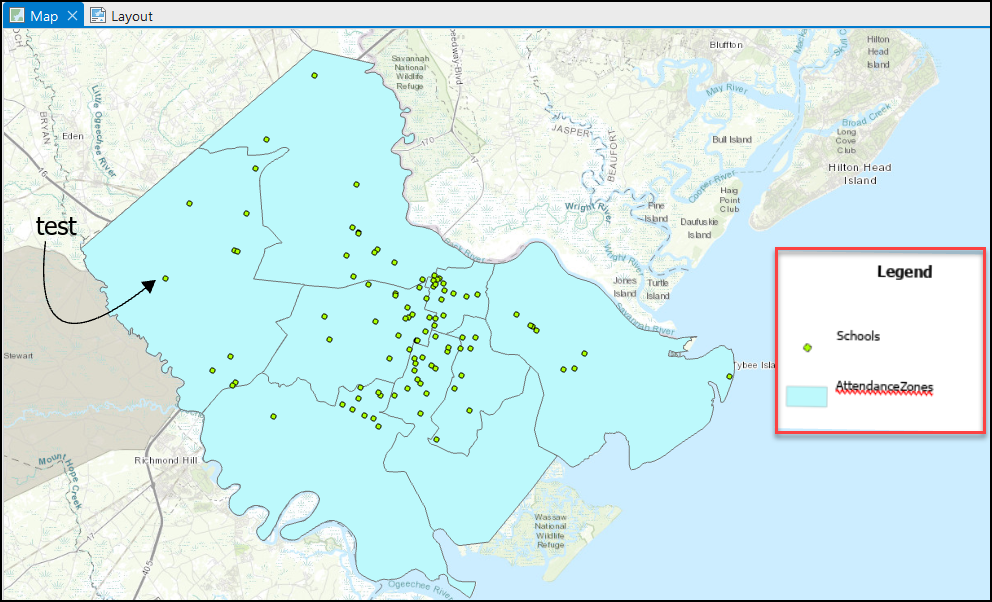
Task: Click the Schools label in legend
Action: [x=858, y=336]
